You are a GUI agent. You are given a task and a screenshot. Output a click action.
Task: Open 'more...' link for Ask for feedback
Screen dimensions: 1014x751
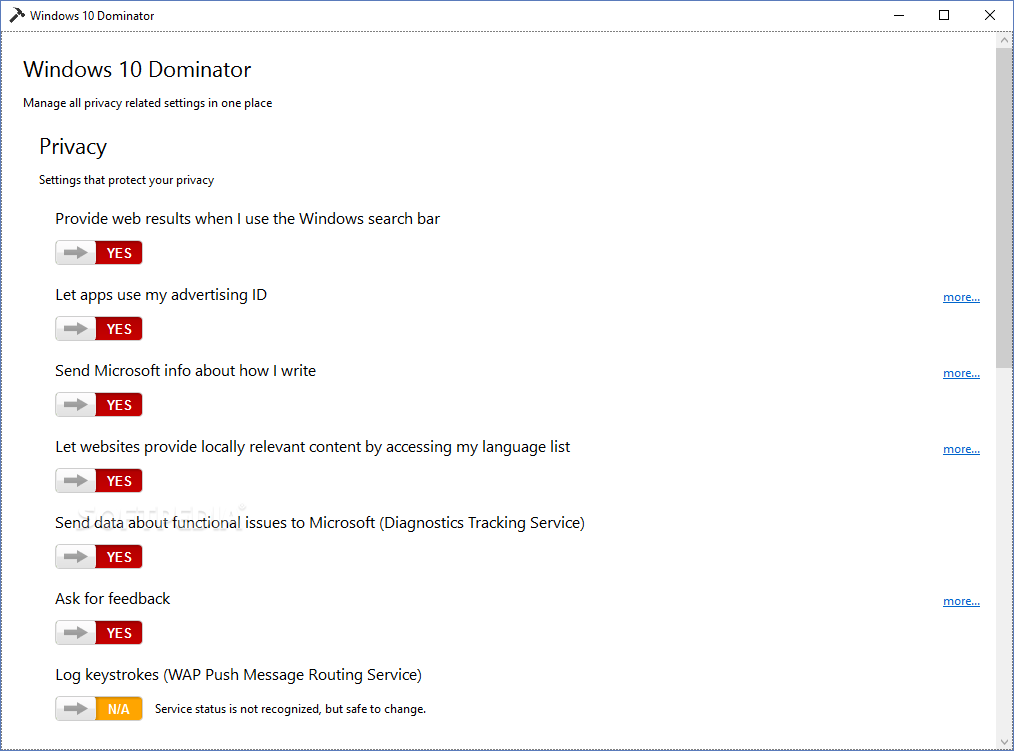[x=961, y=601]
